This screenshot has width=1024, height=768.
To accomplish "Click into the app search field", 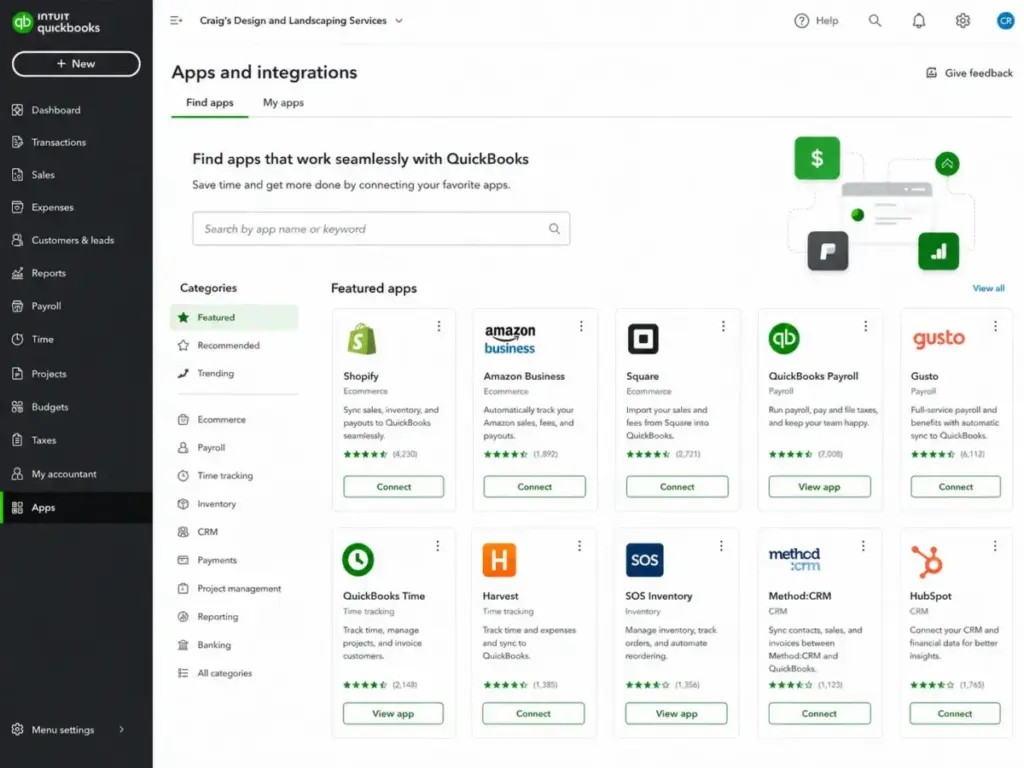I will point(381,229).
